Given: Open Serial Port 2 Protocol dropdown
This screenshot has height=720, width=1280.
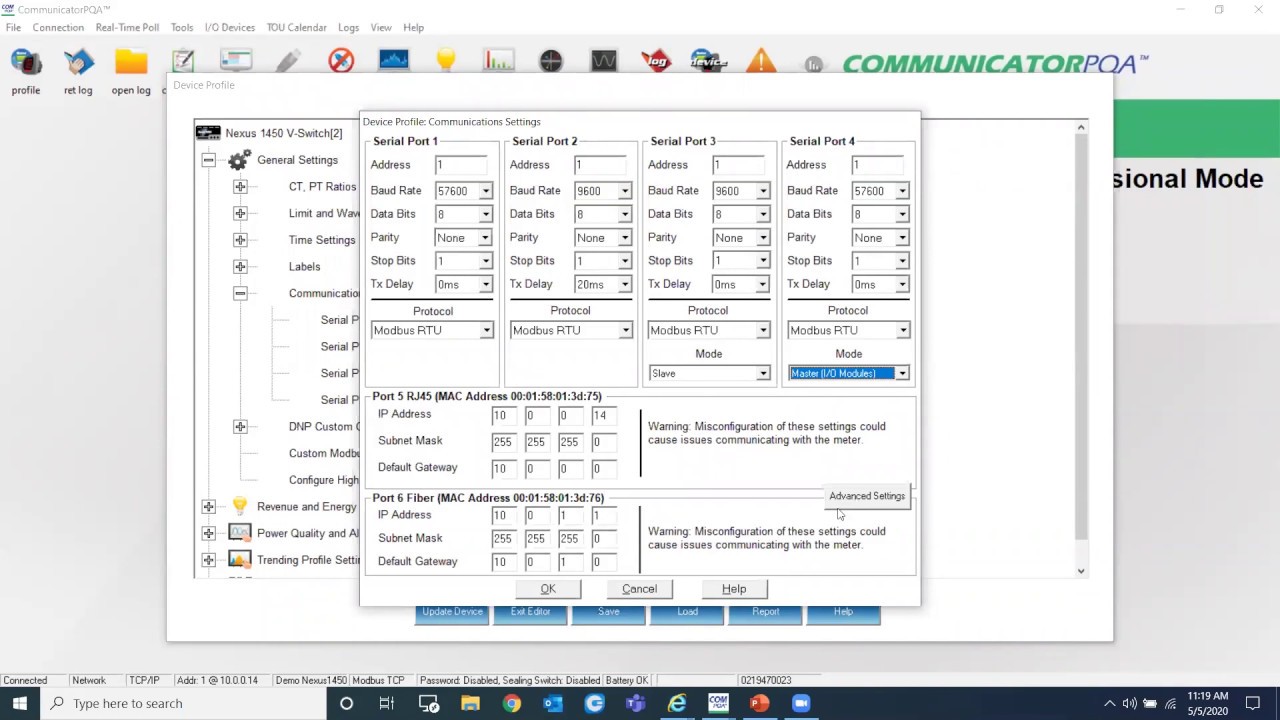Looking at the screenshot, I should click(625, 330).
